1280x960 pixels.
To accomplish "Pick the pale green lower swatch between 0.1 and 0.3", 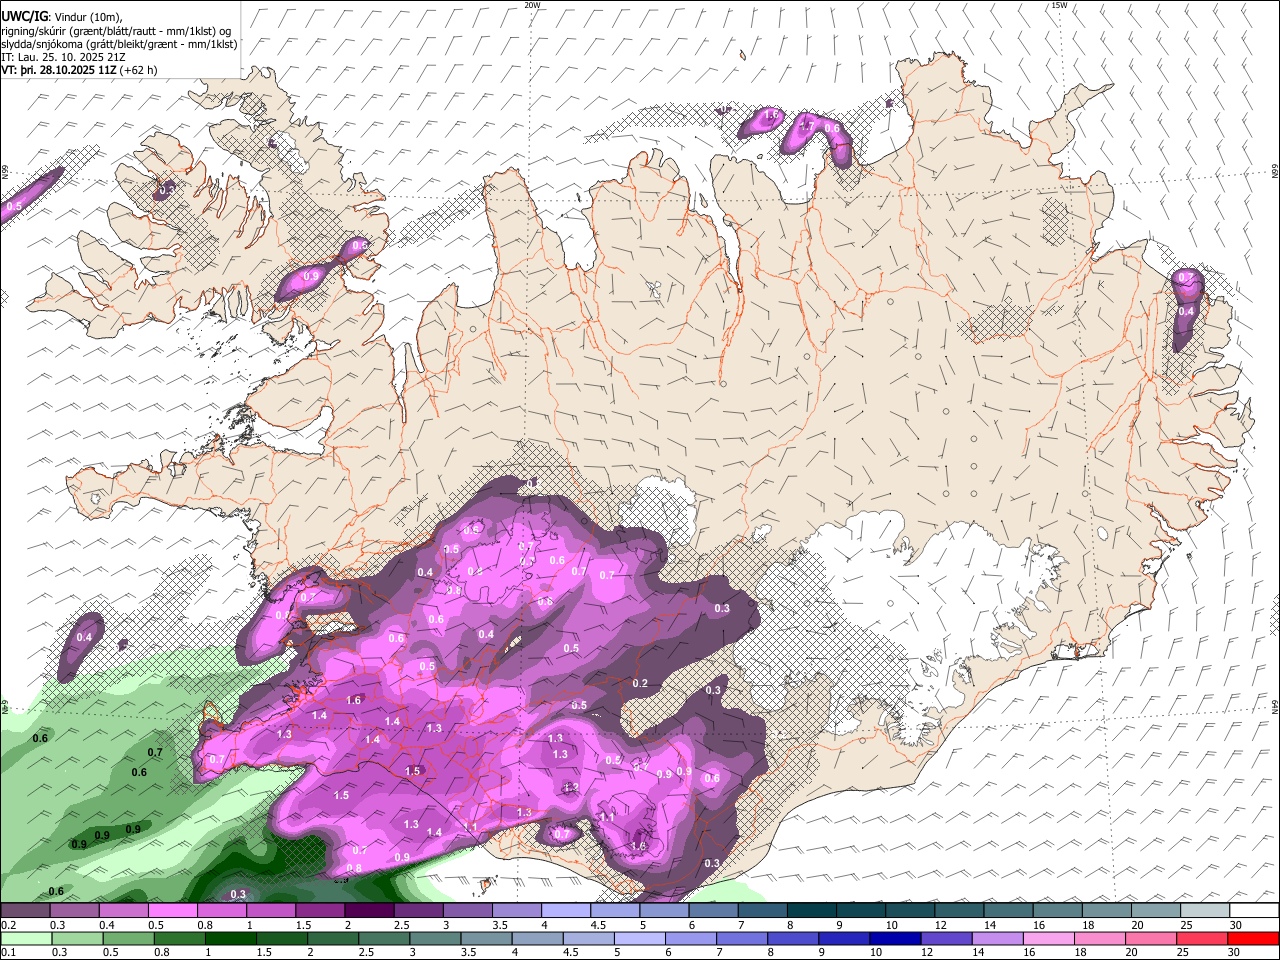I will 25,939.
